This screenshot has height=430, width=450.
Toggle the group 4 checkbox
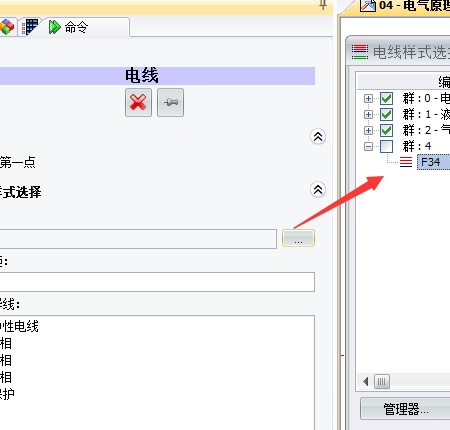coord(387,146)
